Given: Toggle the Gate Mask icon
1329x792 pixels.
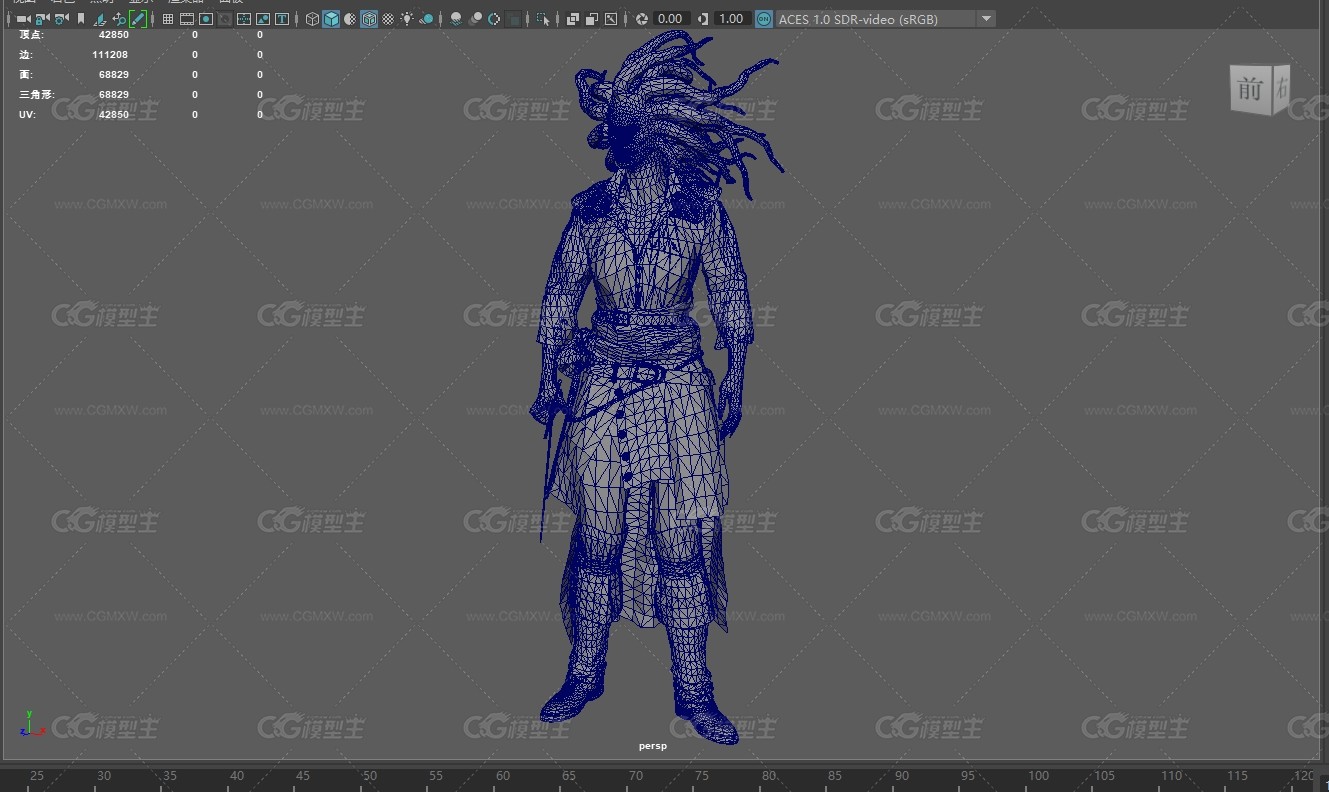Looking at the screenshot, I should (225, 19).
